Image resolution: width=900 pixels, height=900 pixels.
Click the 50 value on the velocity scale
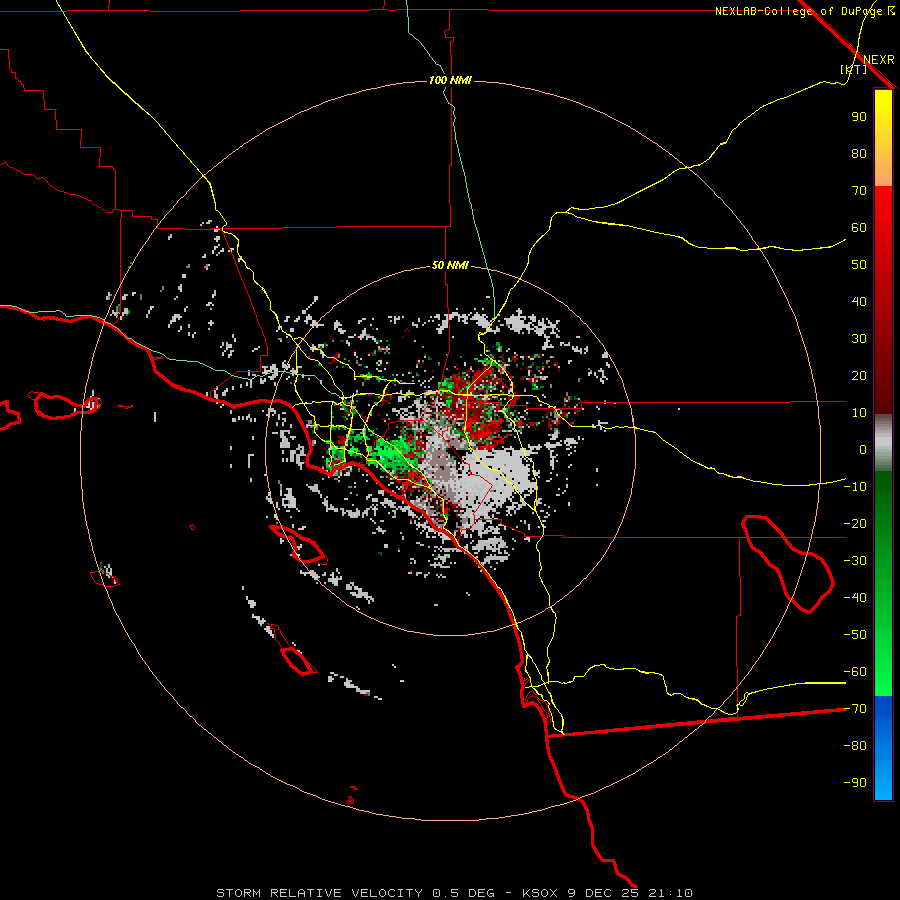point(859,265)
